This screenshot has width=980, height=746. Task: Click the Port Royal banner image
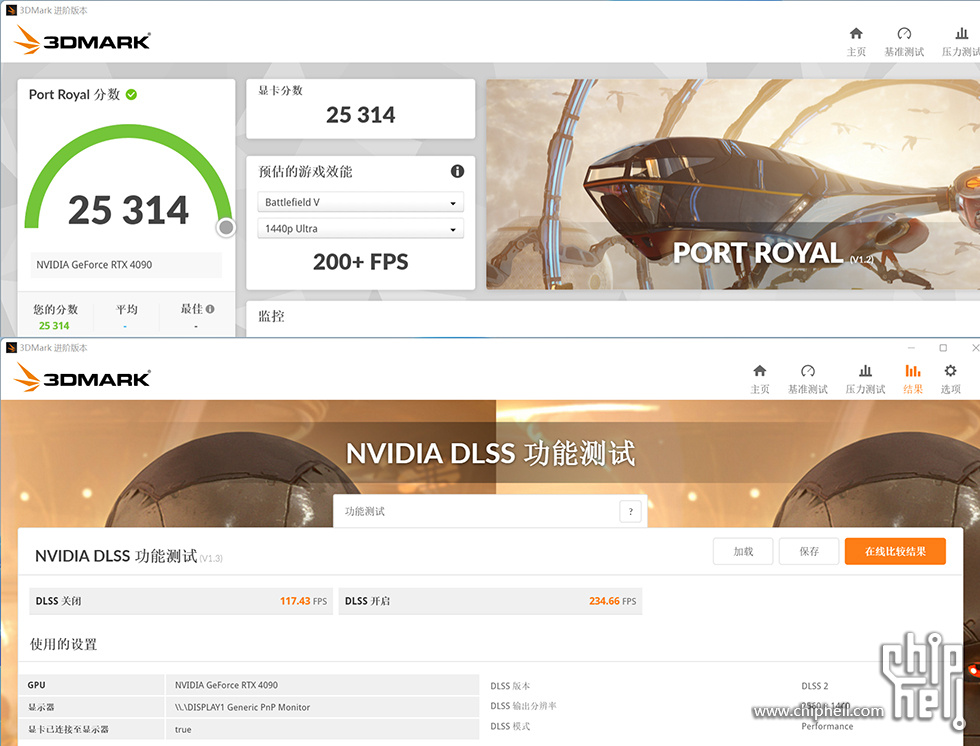click(732, 184)
